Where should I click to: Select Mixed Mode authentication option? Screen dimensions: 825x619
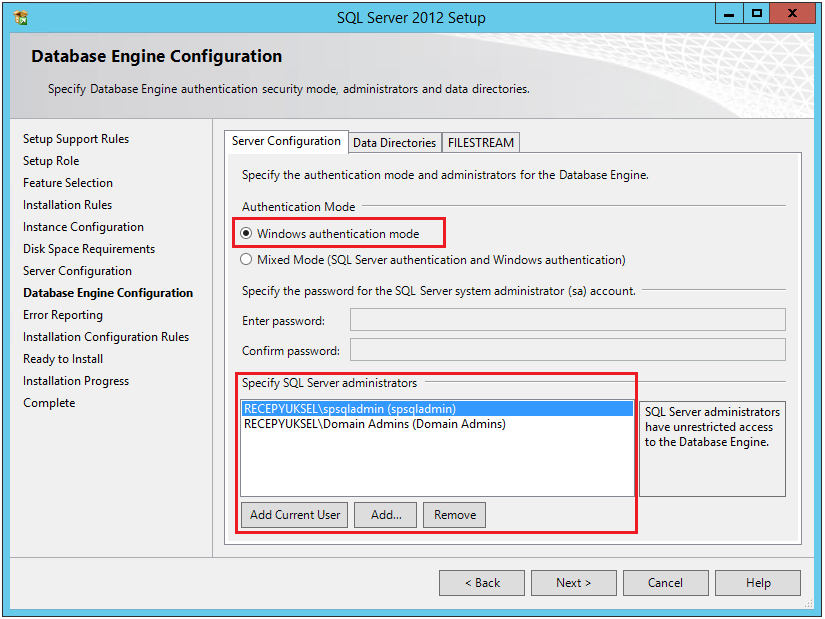(x=433, y=260)
